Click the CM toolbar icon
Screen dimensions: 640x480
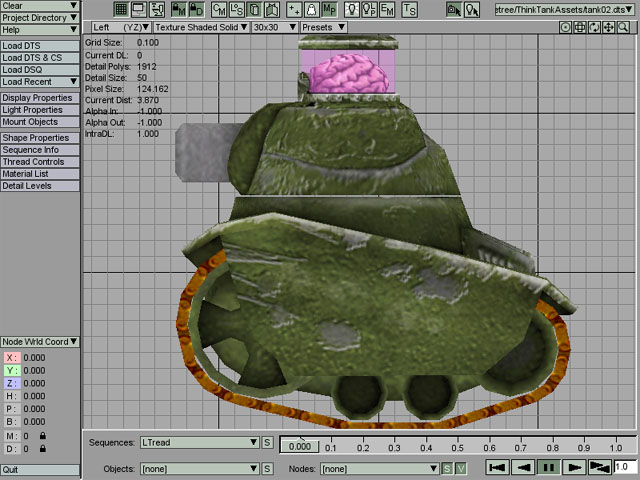219,9
